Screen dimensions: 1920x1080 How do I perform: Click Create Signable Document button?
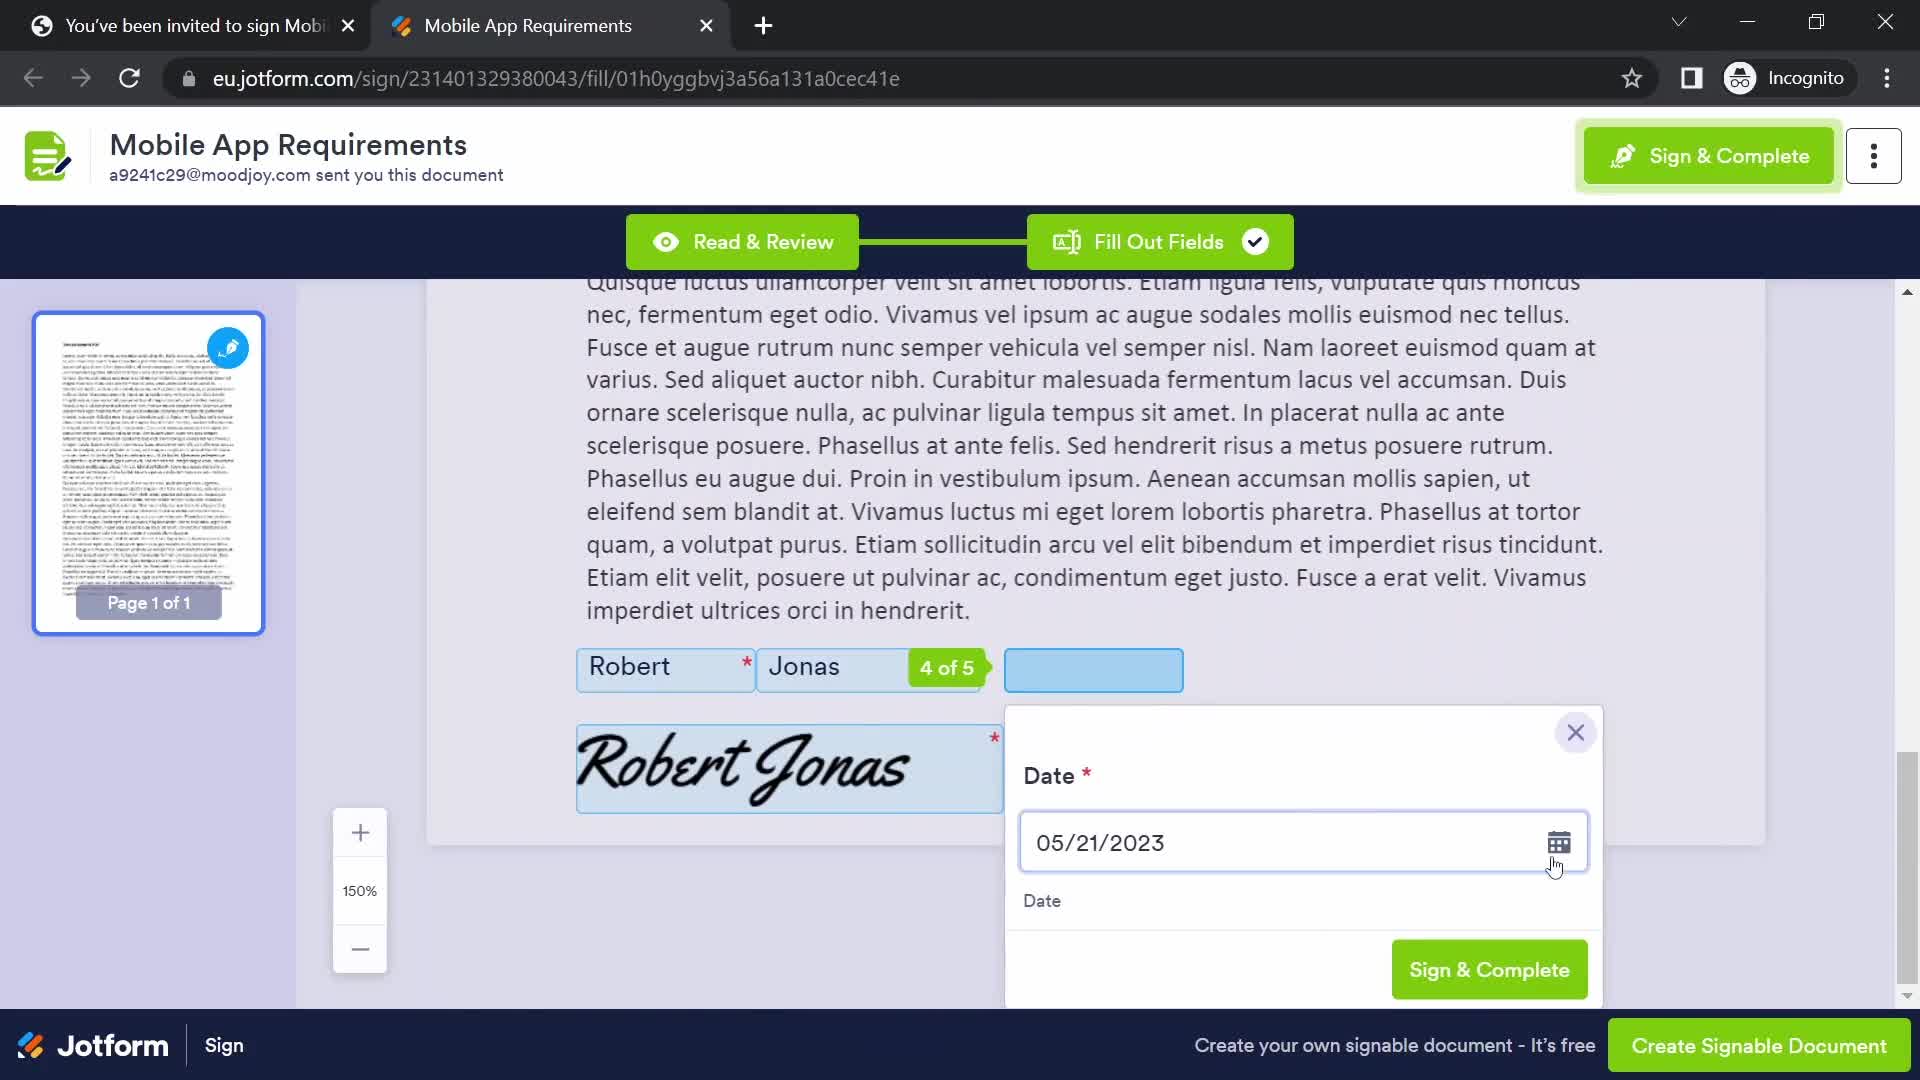(1759, 1045)
